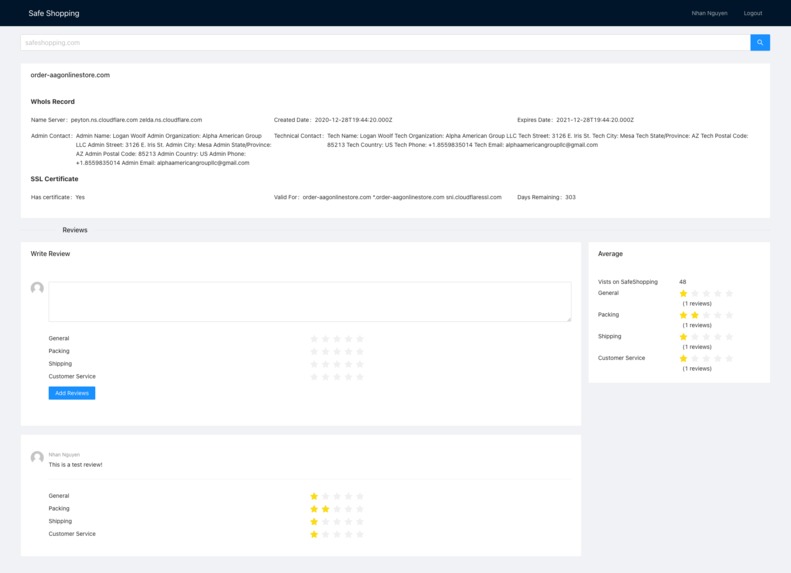Select the Reviews tab
This screenshot has width=791, height=573.
(x=75, y=230)
